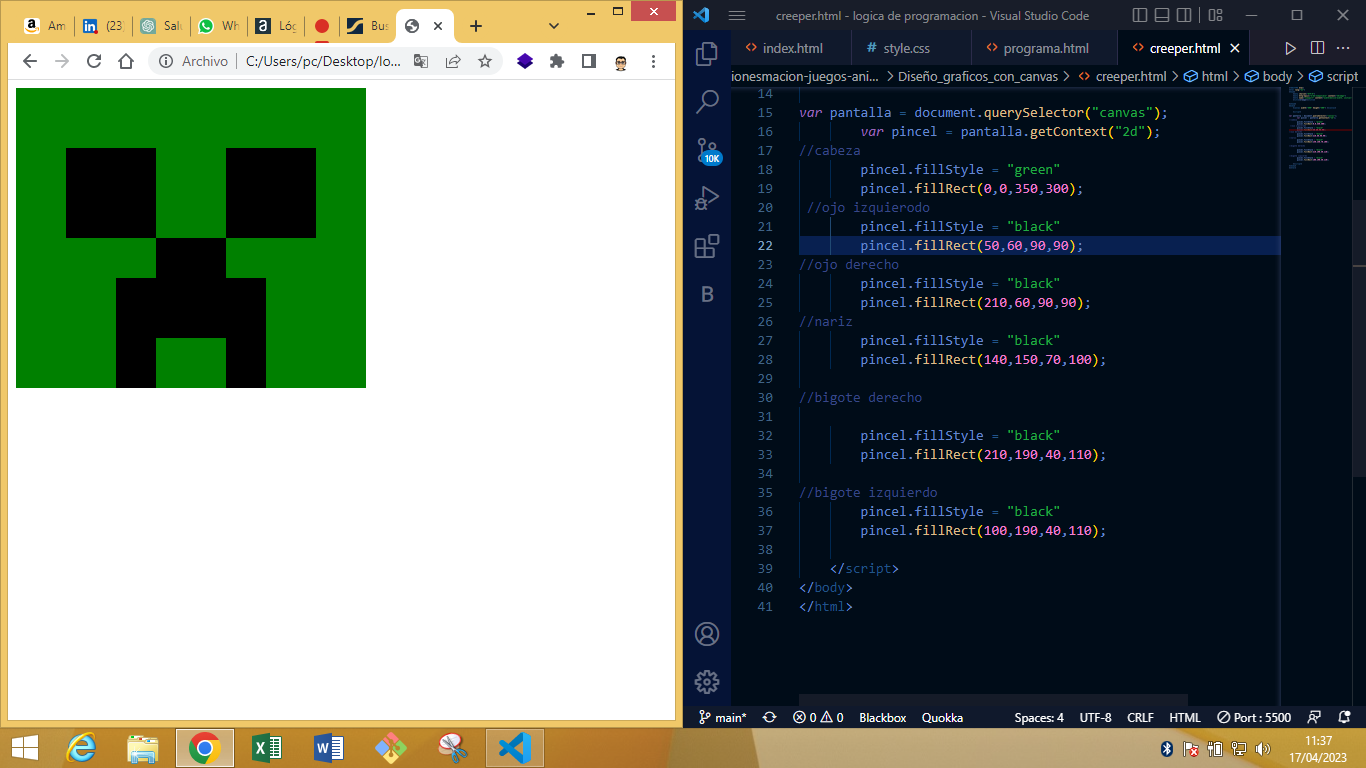Open Chrome Extensions puzzle menu

point(557,61)
